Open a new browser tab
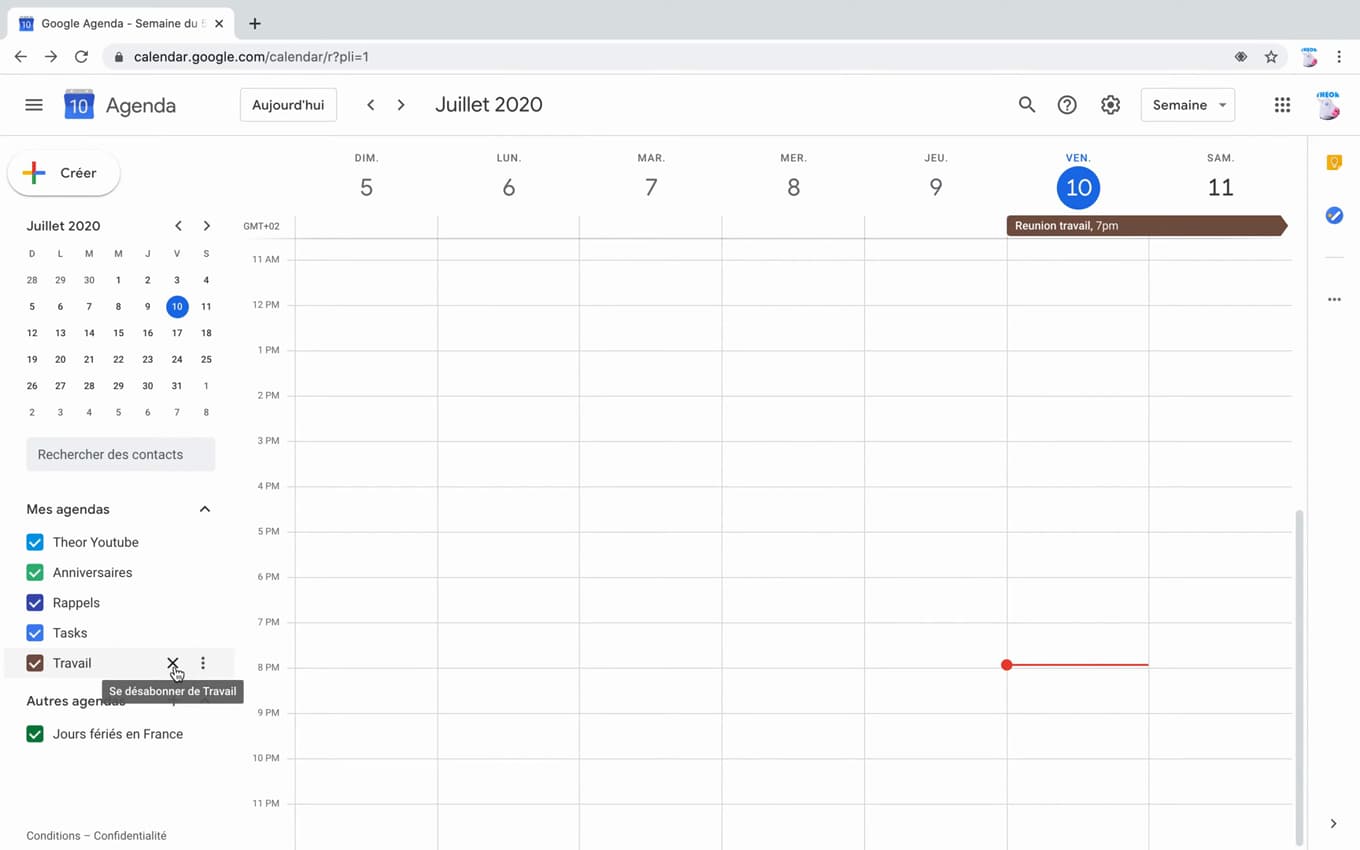 pyautogui.click(x=255, y=23)
